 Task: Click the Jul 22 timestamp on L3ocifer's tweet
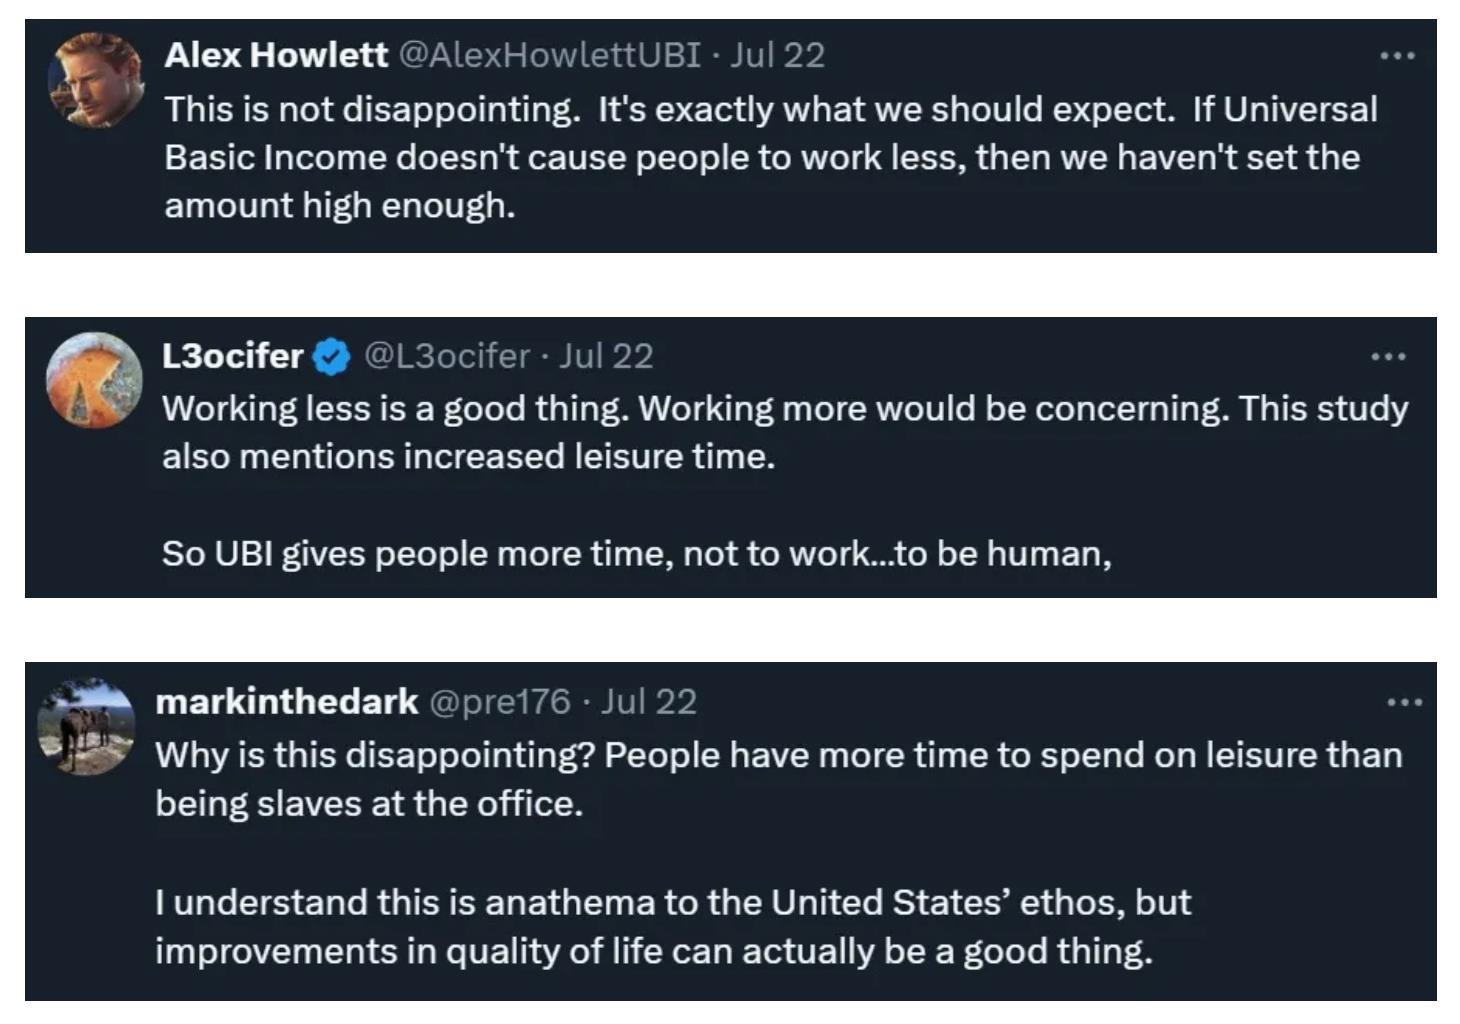coord(606,356)
